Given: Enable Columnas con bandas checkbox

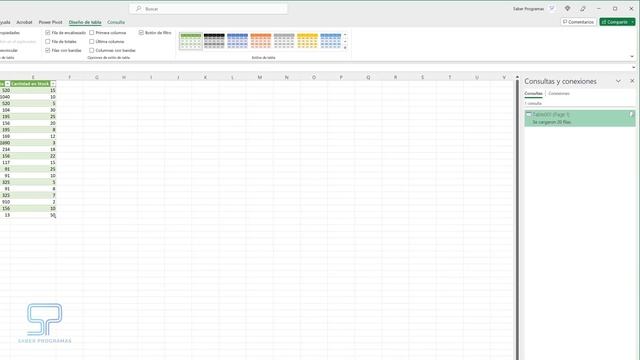Looking at the screenshot, I should tap(92, 51).
